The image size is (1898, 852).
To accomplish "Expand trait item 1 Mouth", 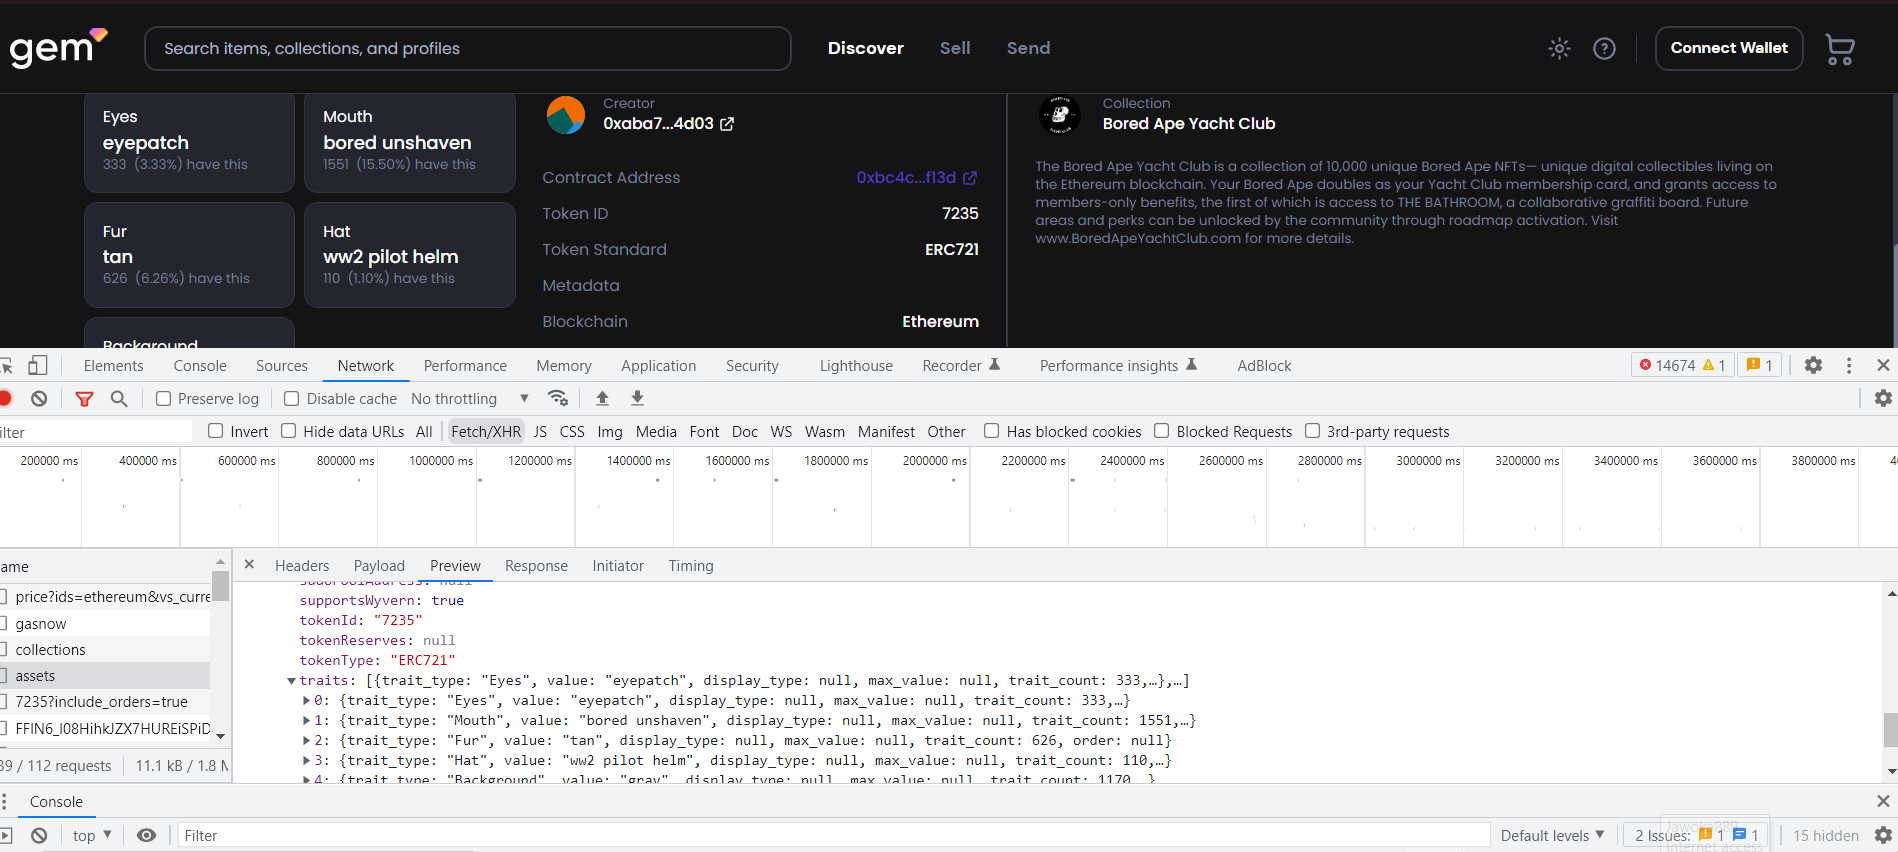I will 306,721.
